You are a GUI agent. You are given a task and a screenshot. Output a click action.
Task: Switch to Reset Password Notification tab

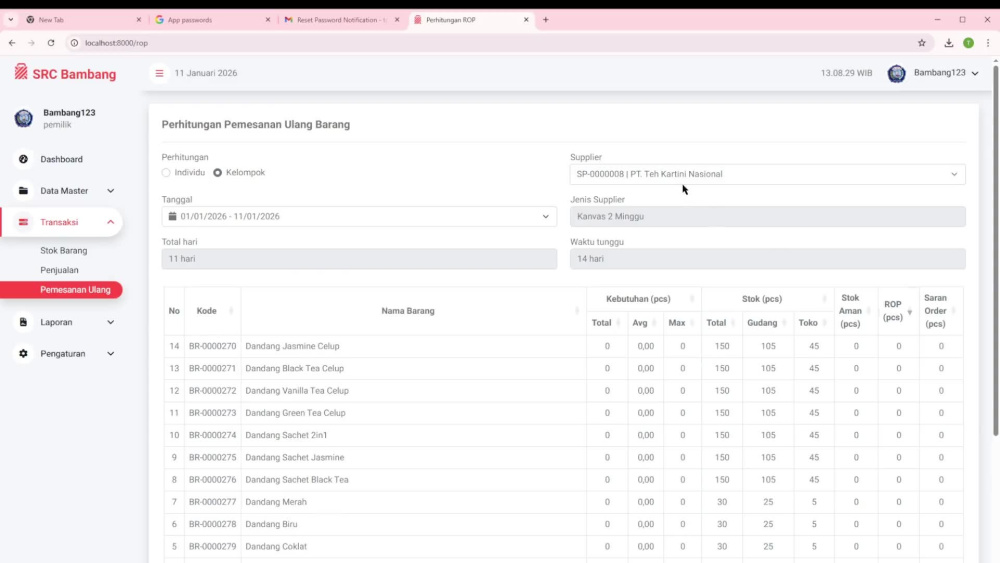(x=341, y=20)
